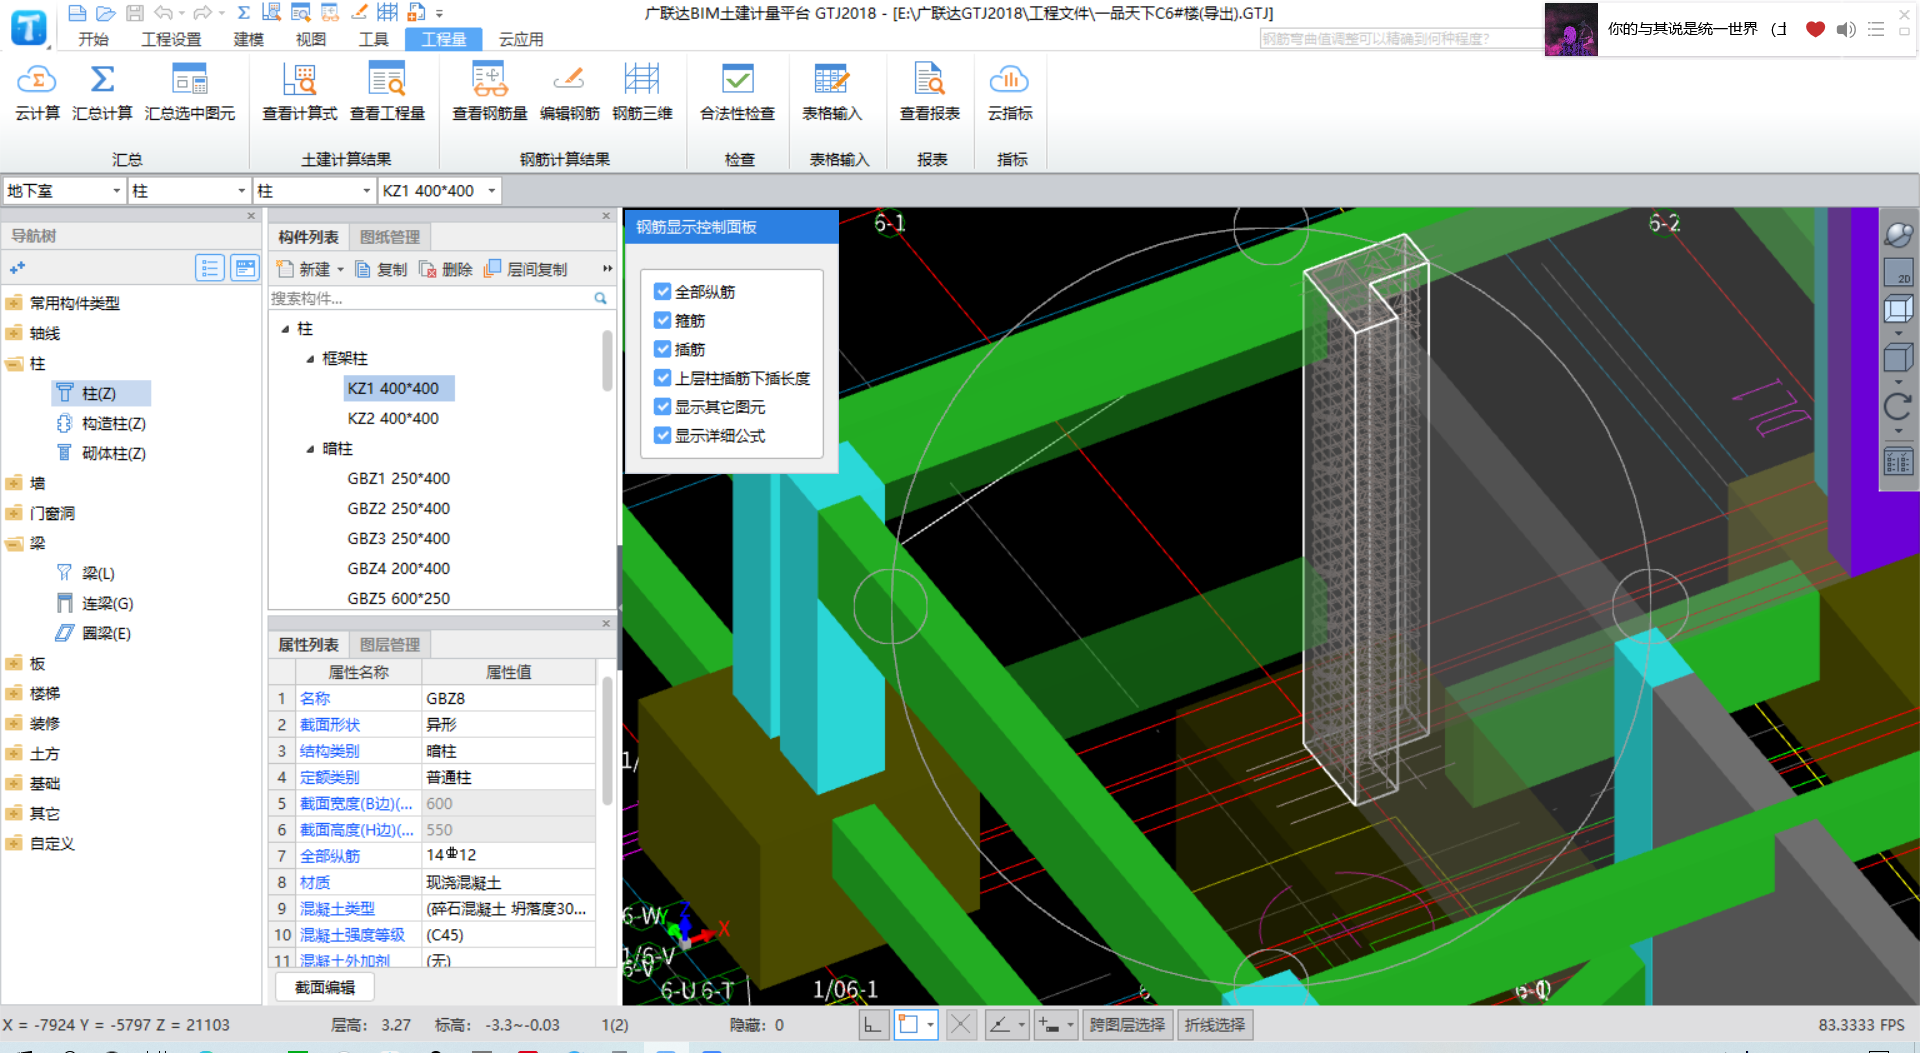Click the music player album thumbnail
Image resolution: width=1930 pixels, height=1053 pixels.
click(1571, 29)
